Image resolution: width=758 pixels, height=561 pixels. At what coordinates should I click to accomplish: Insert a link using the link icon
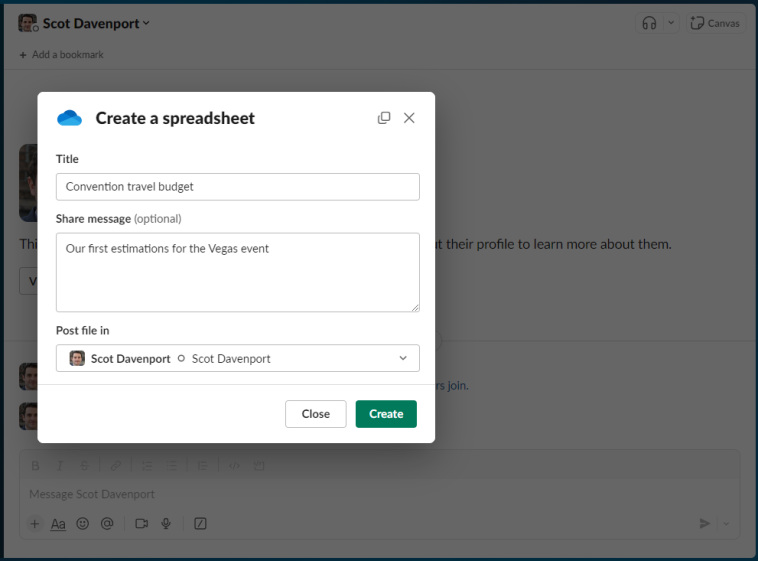pos(116,466)
